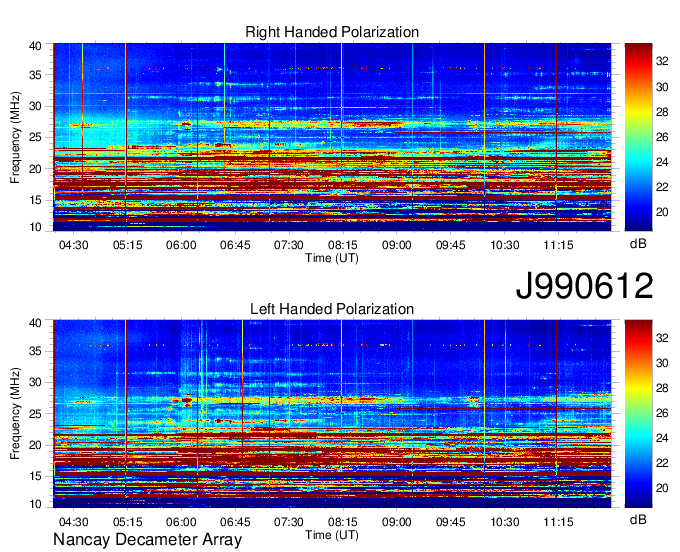Screen dimensions: 680x552
Task: Click 35 MHz tick on Right Handed plot
Action: (35, 75)
